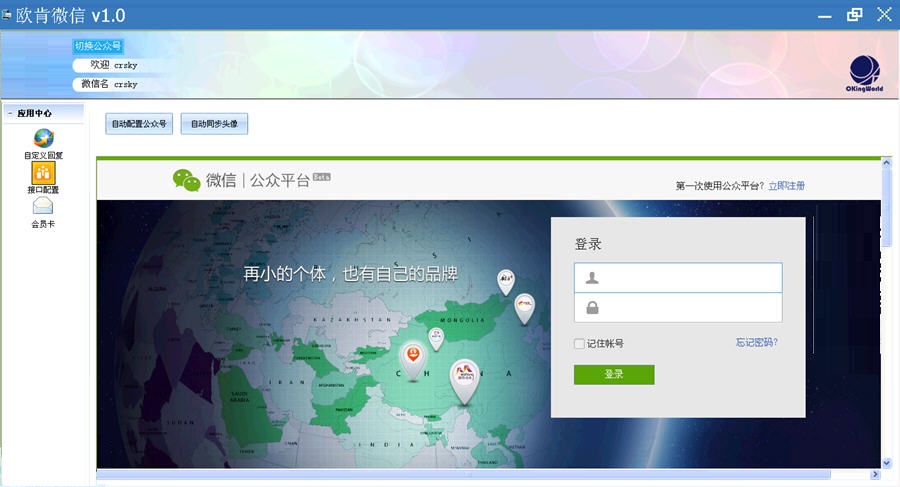Image resolution: width=900 pixels, height=487 pixels.
Task: Click the OKingWorld logo
Action: pos(864,74)
